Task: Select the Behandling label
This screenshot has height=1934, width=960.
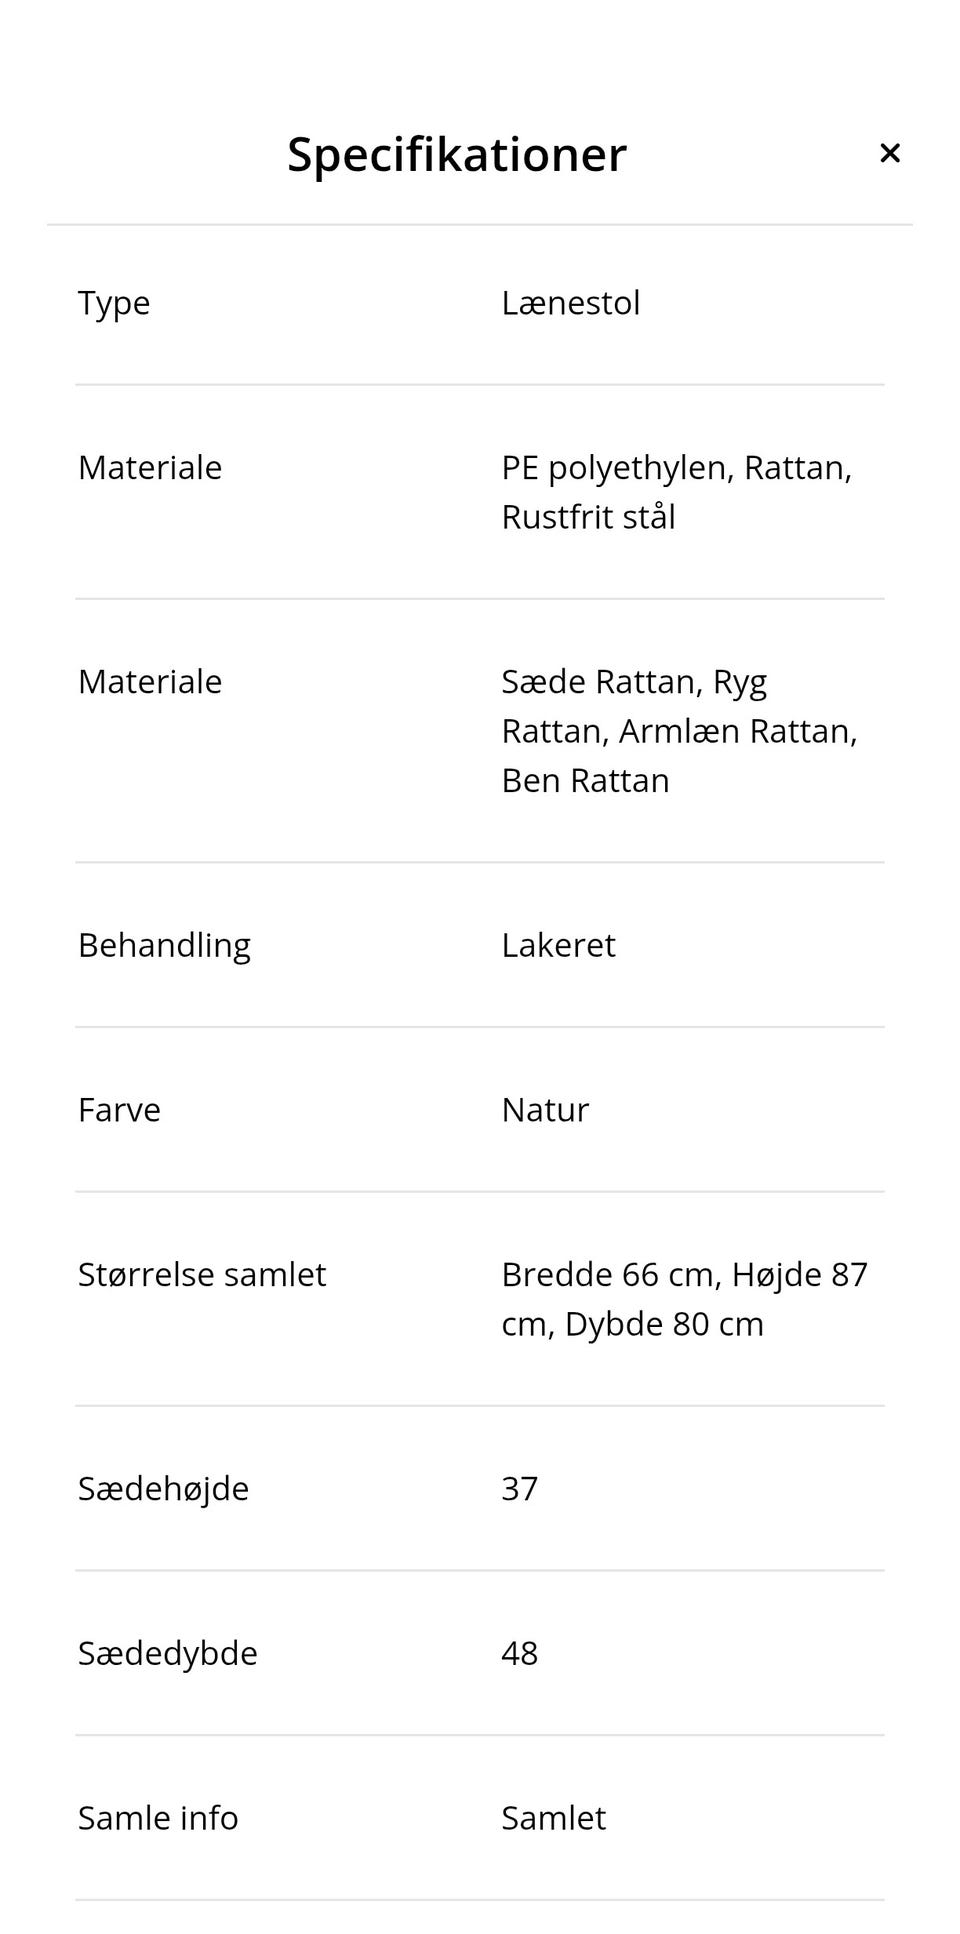Action: (x=165, y=944)
